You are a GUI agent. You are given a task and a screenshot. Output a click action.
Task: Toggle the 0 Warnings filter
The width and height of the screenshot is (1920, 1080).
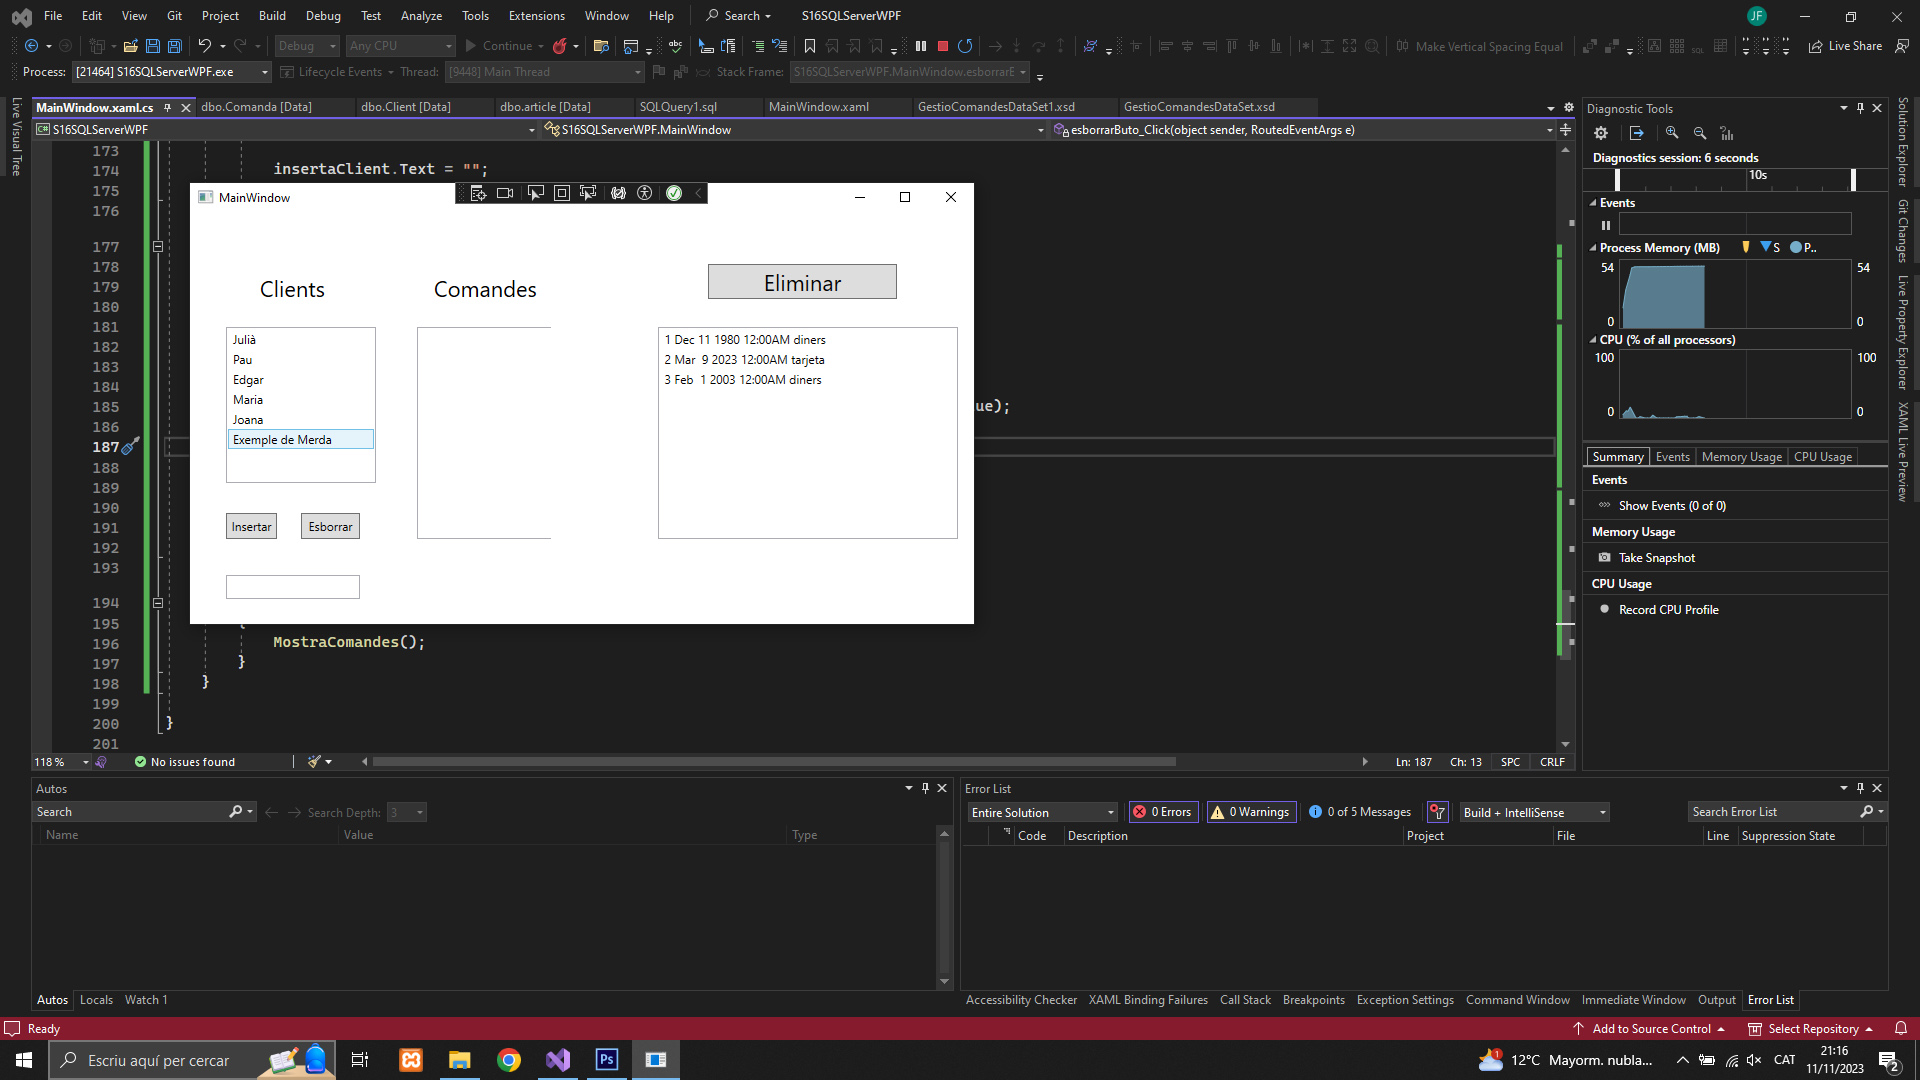coord(1251,812)
